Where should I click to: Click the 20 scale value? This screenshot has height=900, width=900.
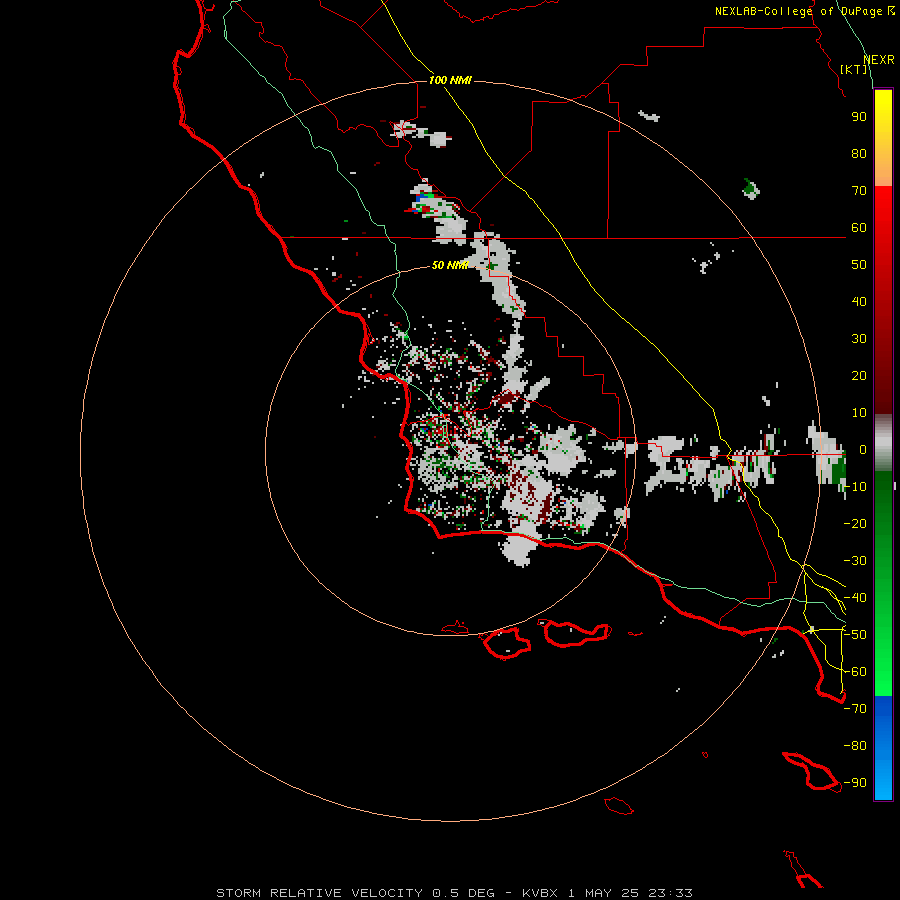[x=859, y=376]
